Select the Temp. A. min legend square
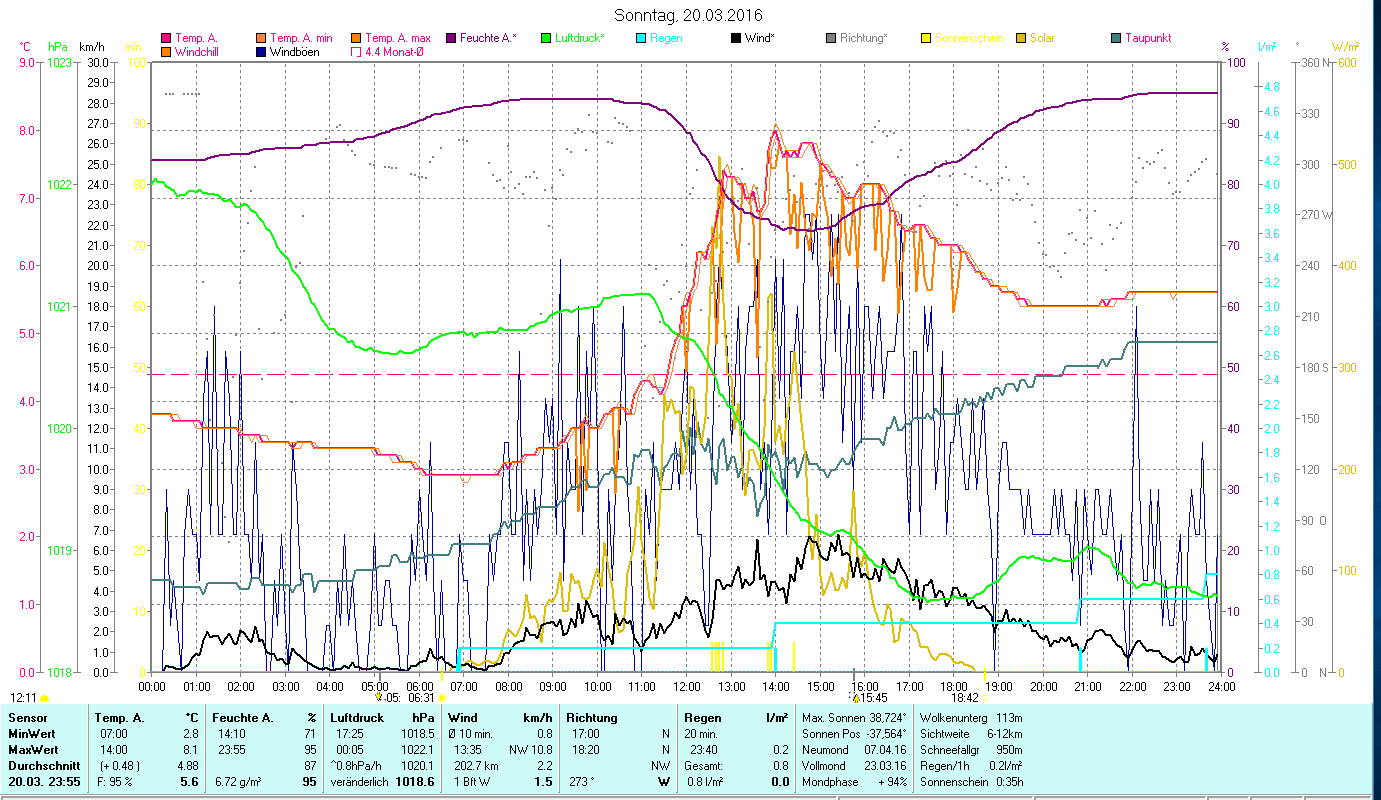The height and width of the screenshot is (800, 1381). click(x=261, y=38)
